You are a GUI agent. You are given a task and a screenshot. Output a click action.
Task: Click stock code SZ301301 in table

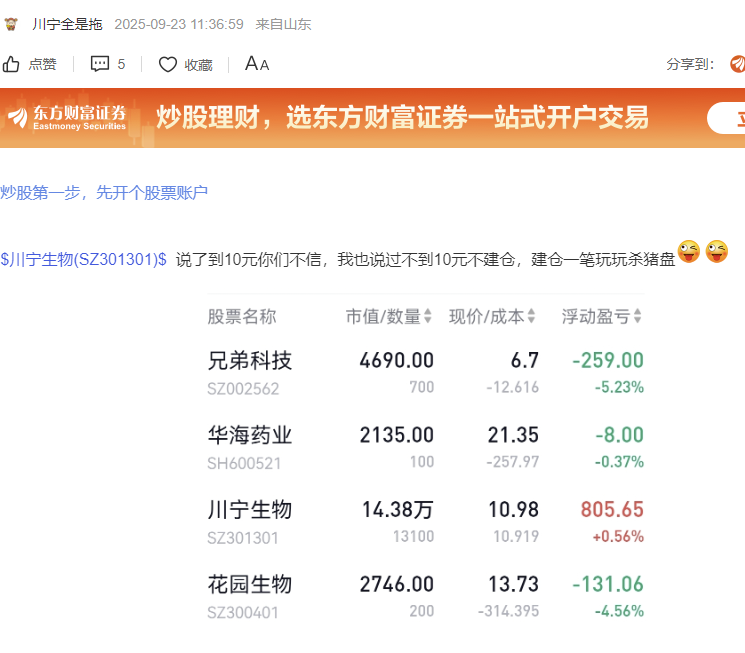coord(243,538)
